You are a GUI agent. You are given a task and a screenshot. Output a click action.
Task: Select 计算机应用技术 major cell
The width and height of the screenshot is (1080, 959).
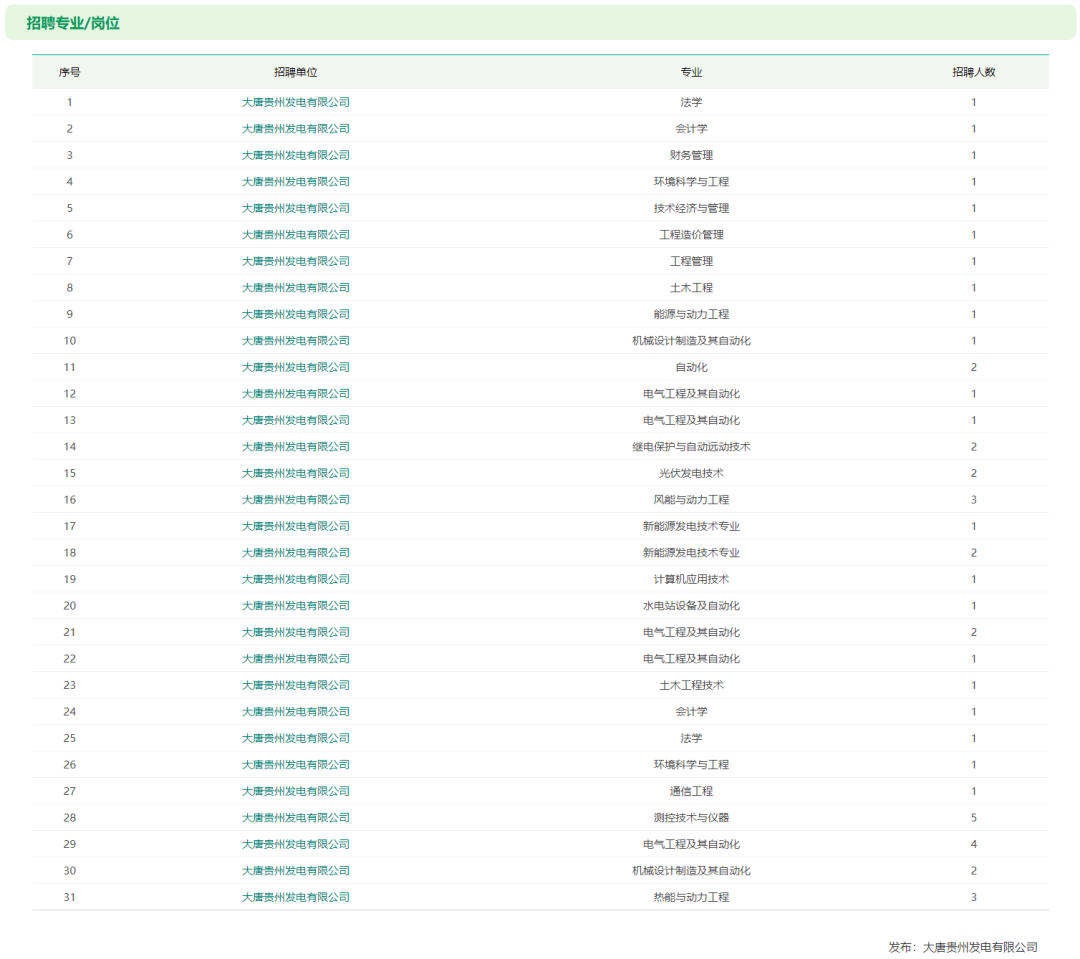(692, 579)
